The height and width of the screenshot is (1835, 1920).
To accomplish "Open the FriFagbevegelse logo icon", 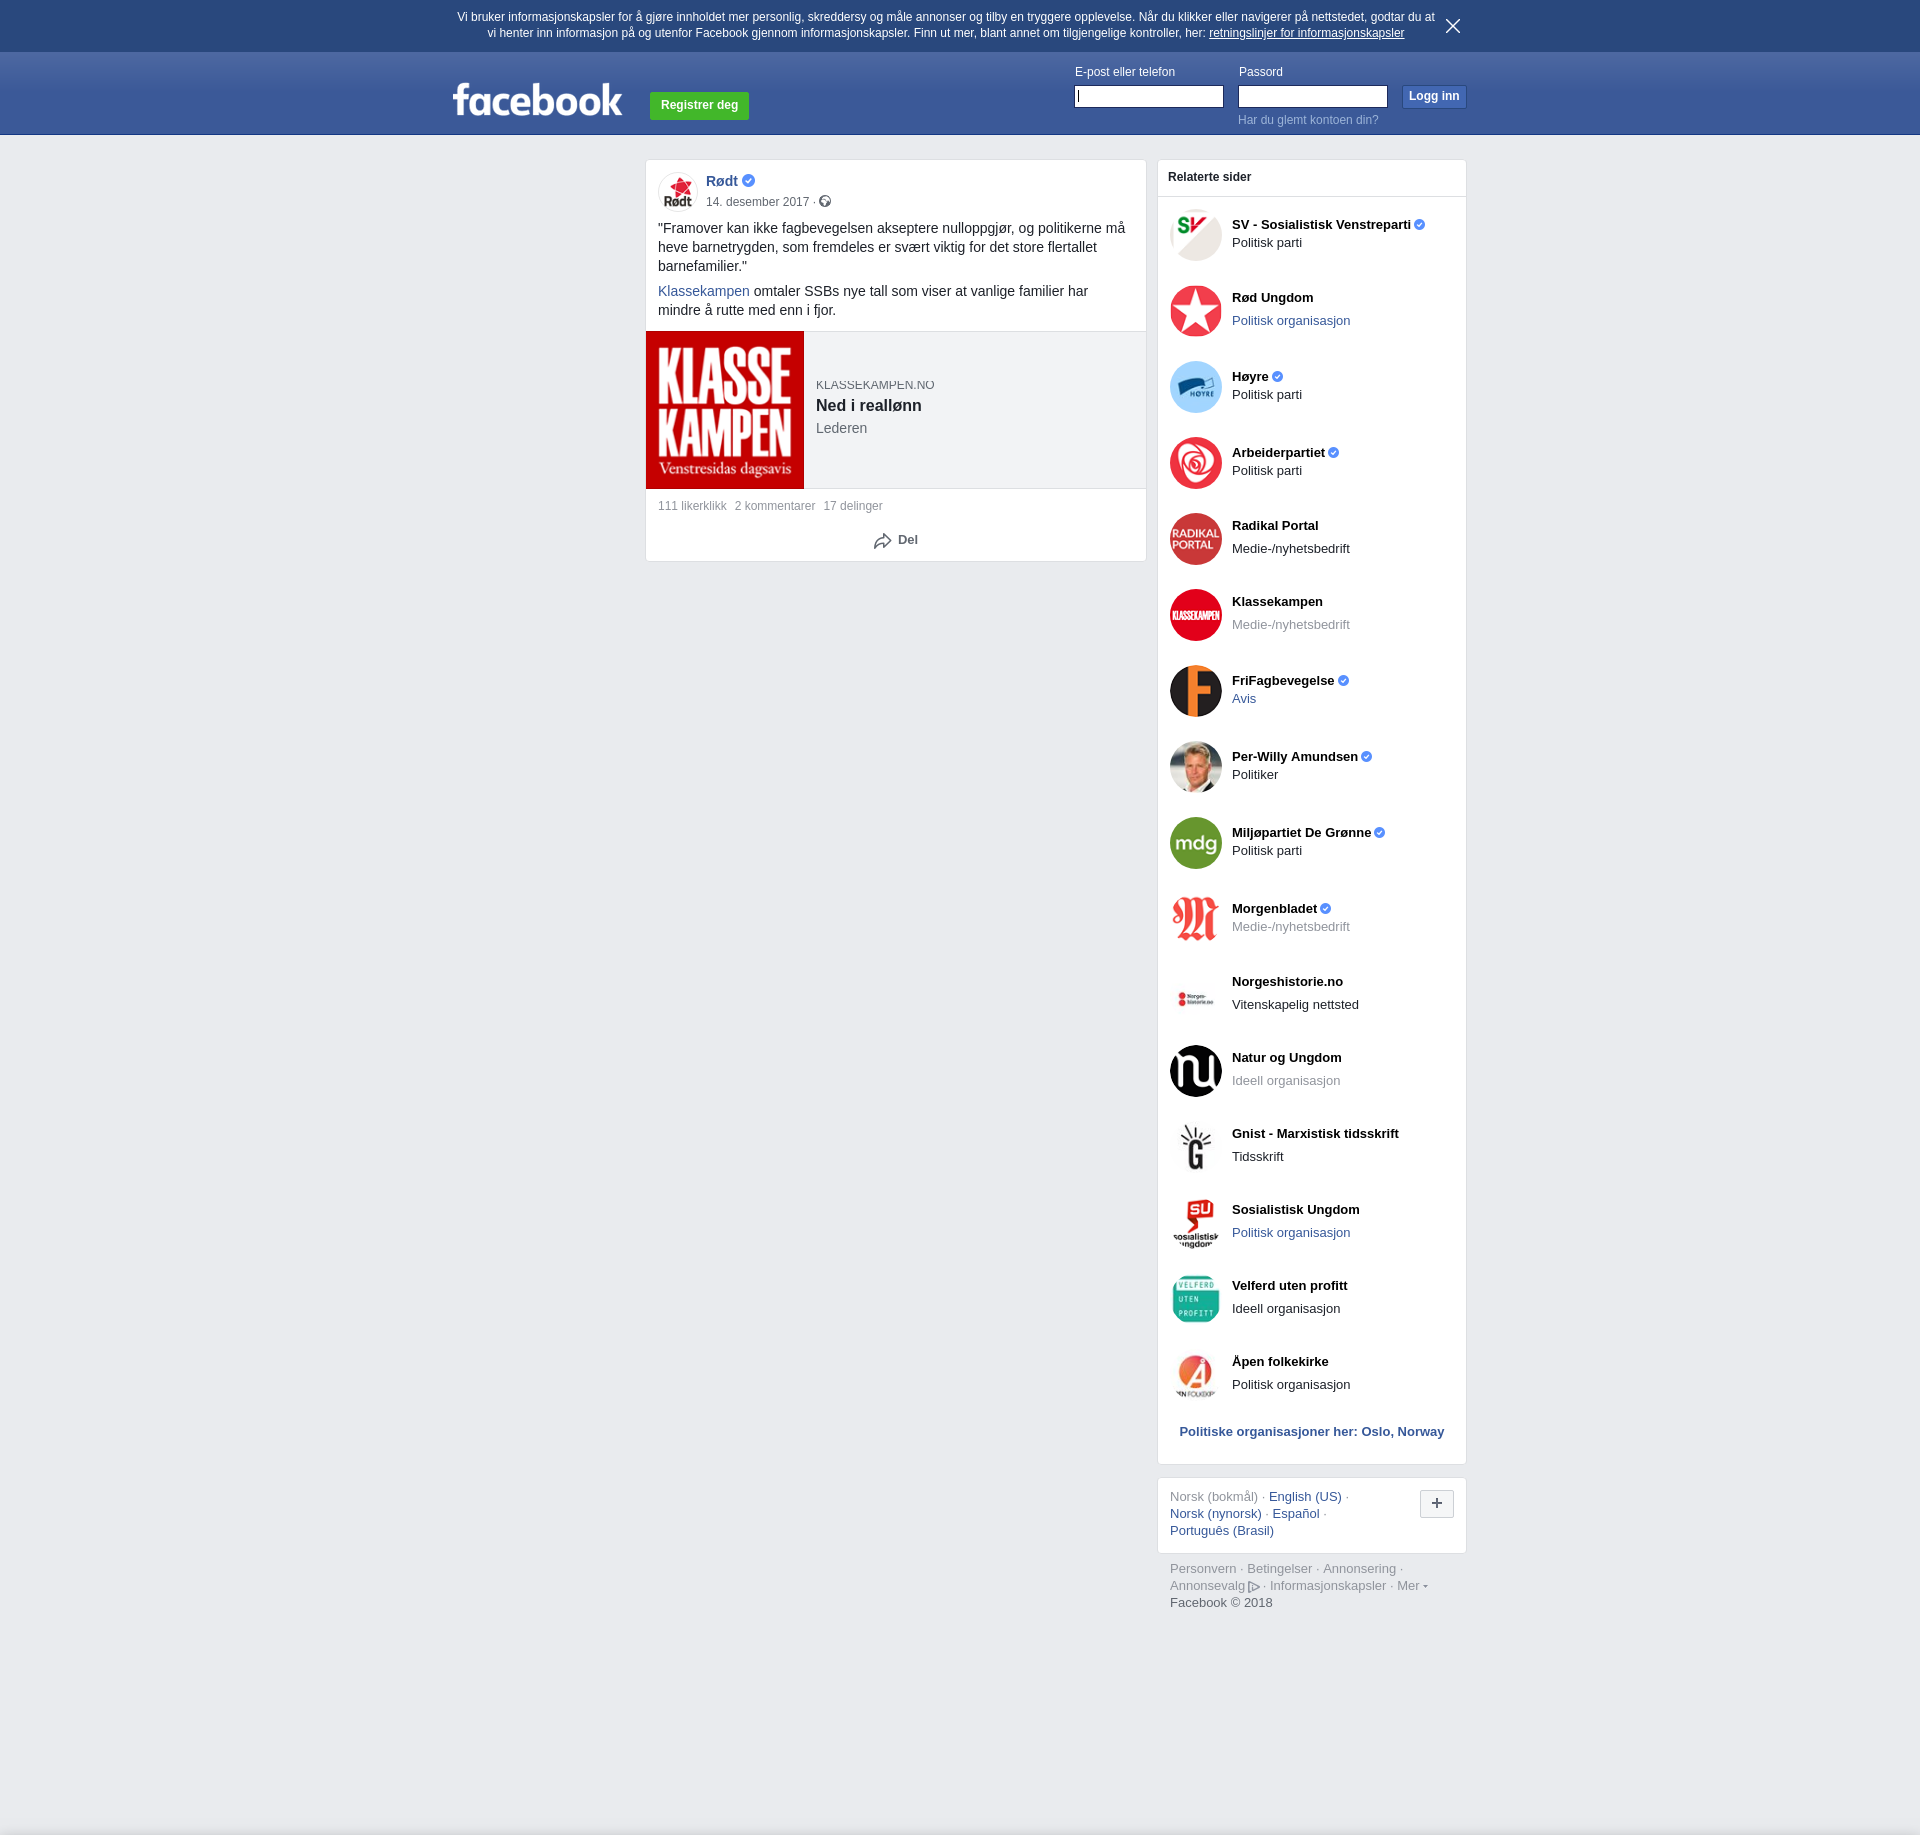I will [1196, 691].
